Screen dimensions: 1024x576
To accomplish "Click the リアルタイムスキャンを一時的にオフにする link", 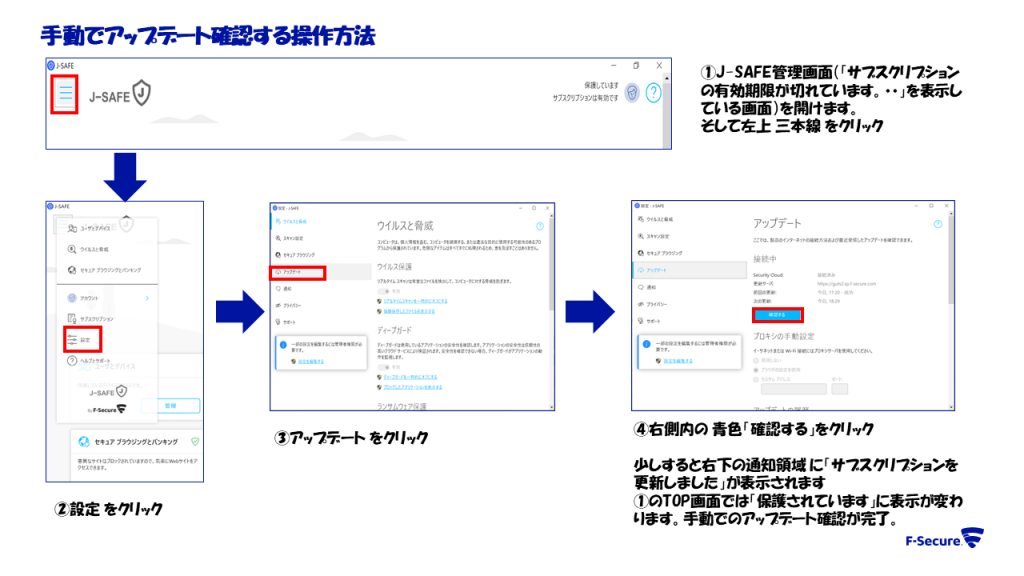I will click(415, 301).
